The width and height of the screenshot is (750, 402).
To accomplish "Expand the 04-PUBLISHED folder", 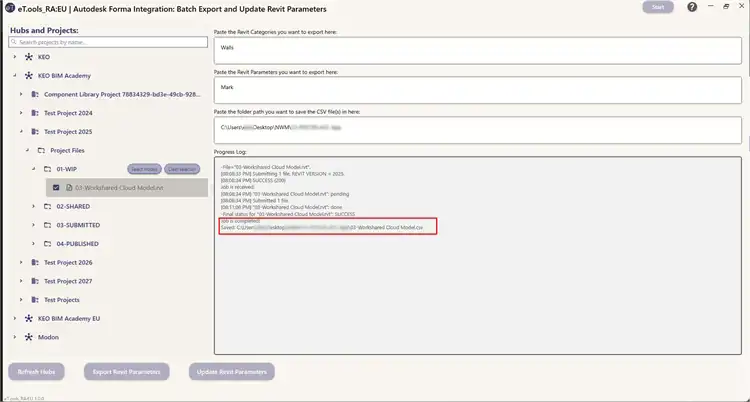I will pos(33,244).
